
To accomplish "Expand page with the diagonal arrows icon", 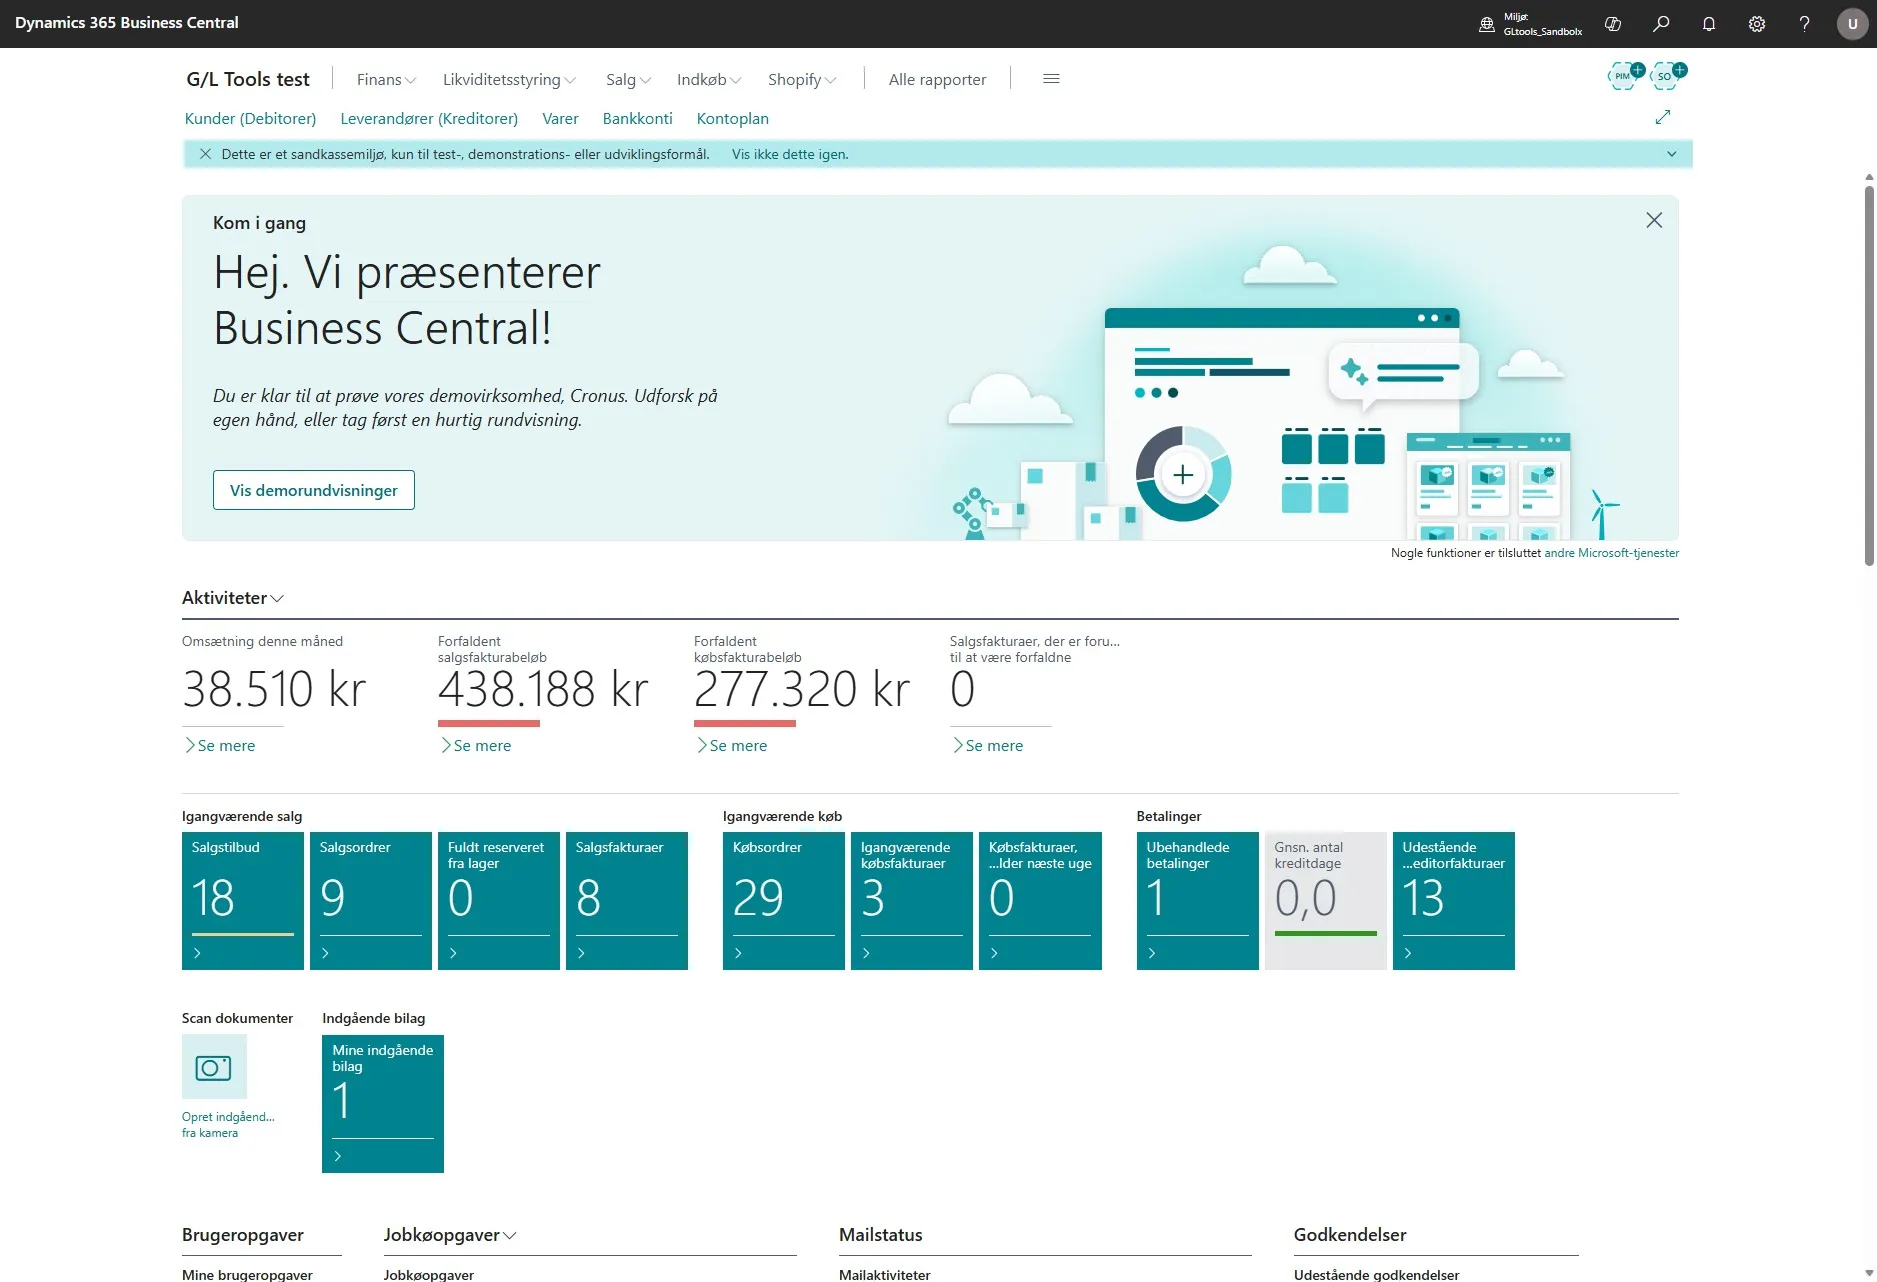I will [x=1663, y=117].
